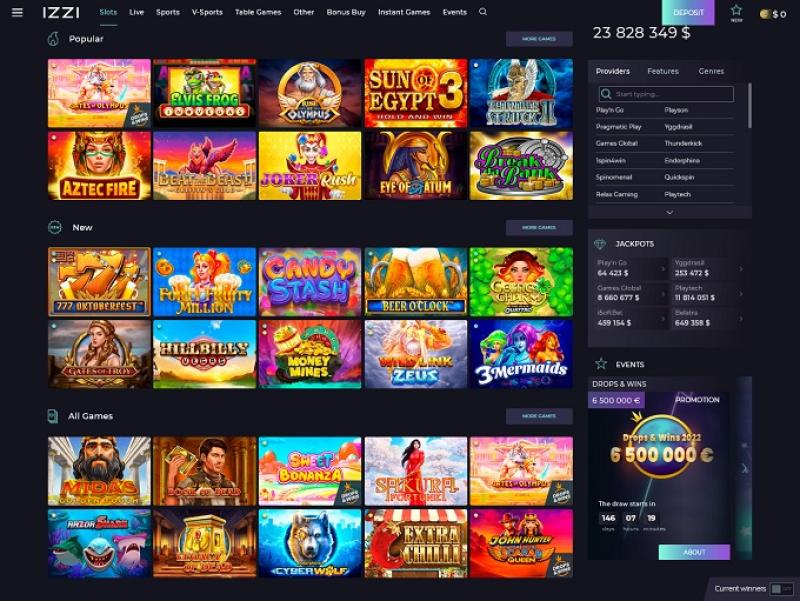Click the IZZI logo
This screenshot has height=601, width=800.
61,12
